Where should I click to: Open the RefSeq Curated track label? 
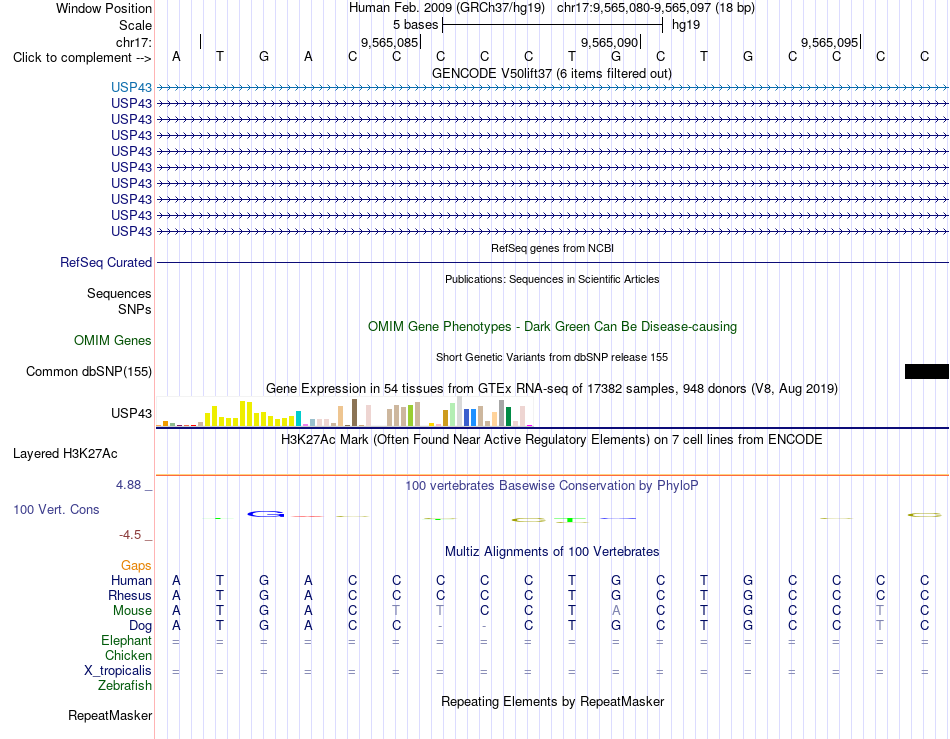(x=106, y=262)
